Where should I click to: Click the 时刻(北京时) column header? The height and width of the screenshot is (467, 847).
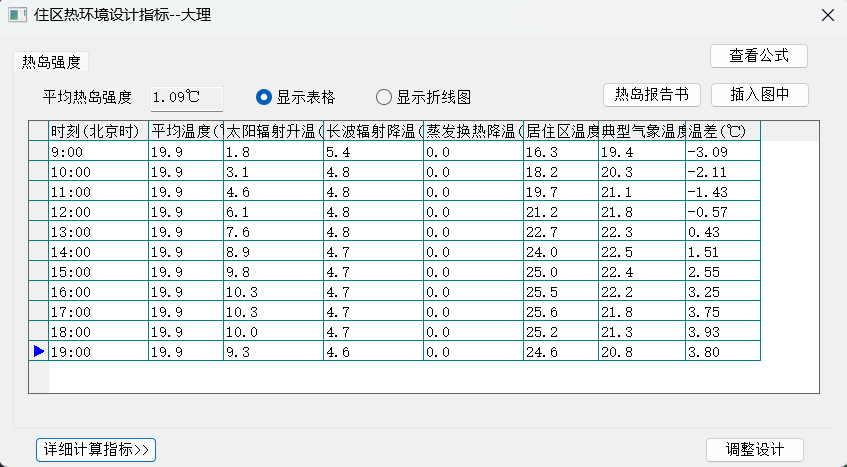98,131
